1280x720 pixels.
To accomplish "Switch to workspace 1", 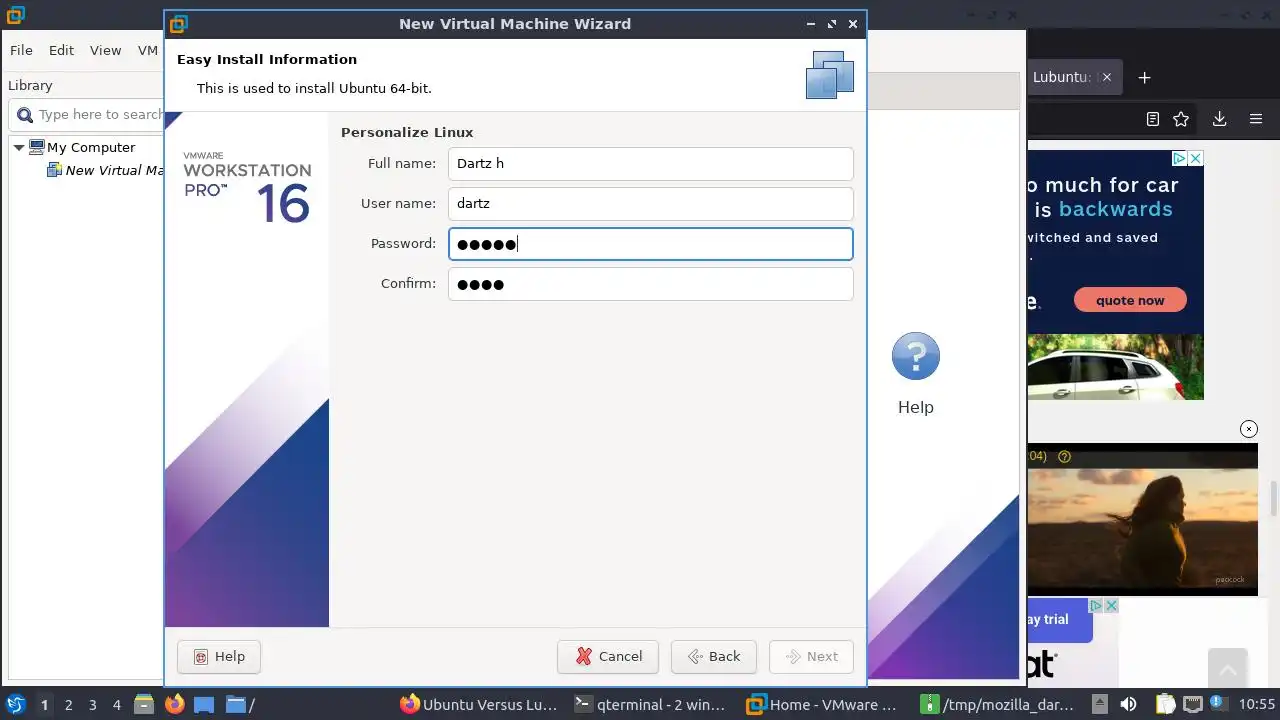I will 44,705.
